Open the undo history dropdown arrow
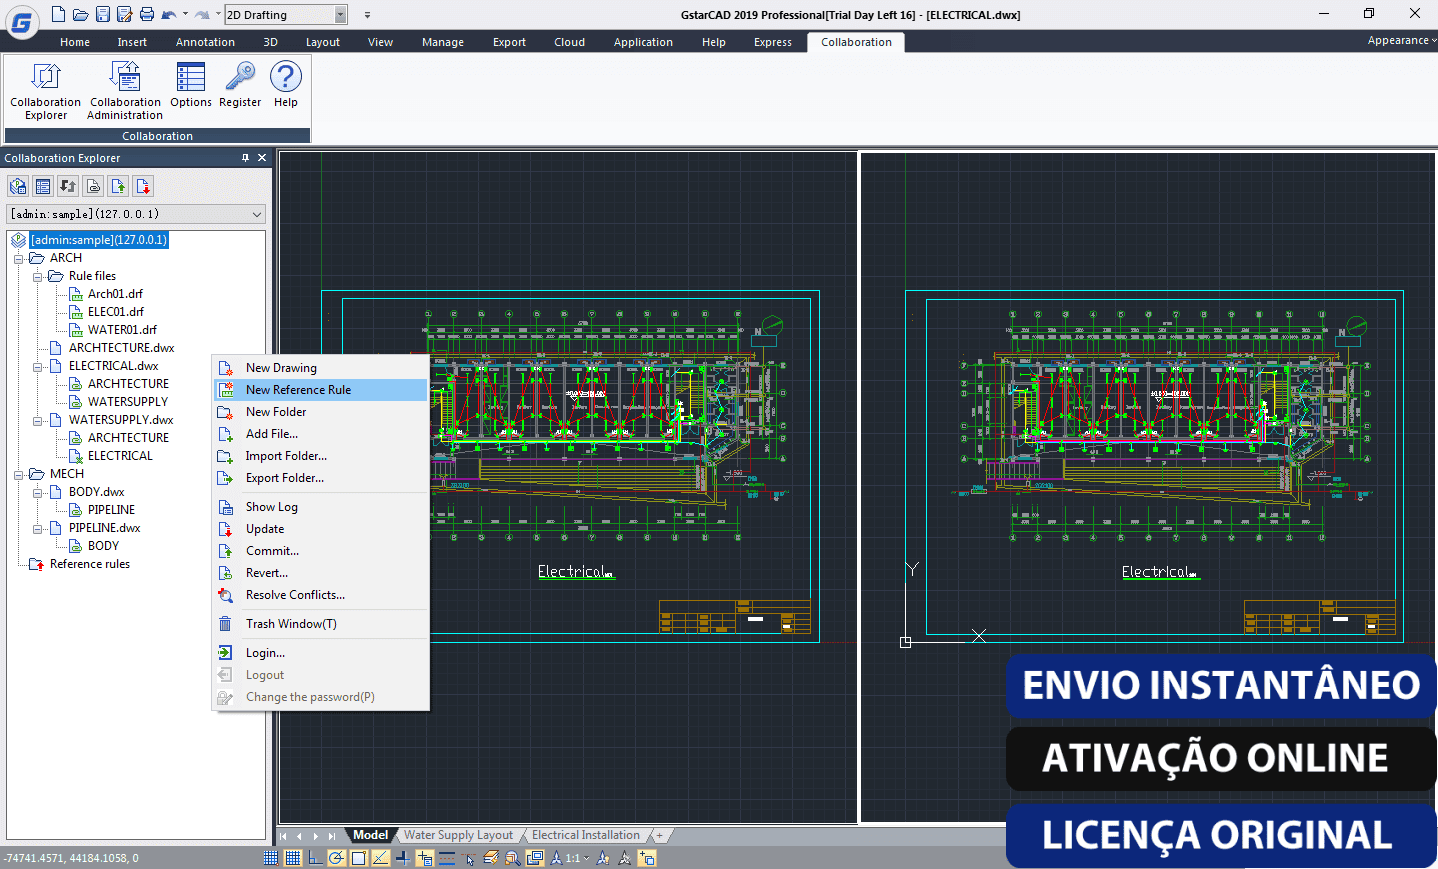Image resolution: width=1438 pixels, height=869 pixels. (x=185, y=14)
